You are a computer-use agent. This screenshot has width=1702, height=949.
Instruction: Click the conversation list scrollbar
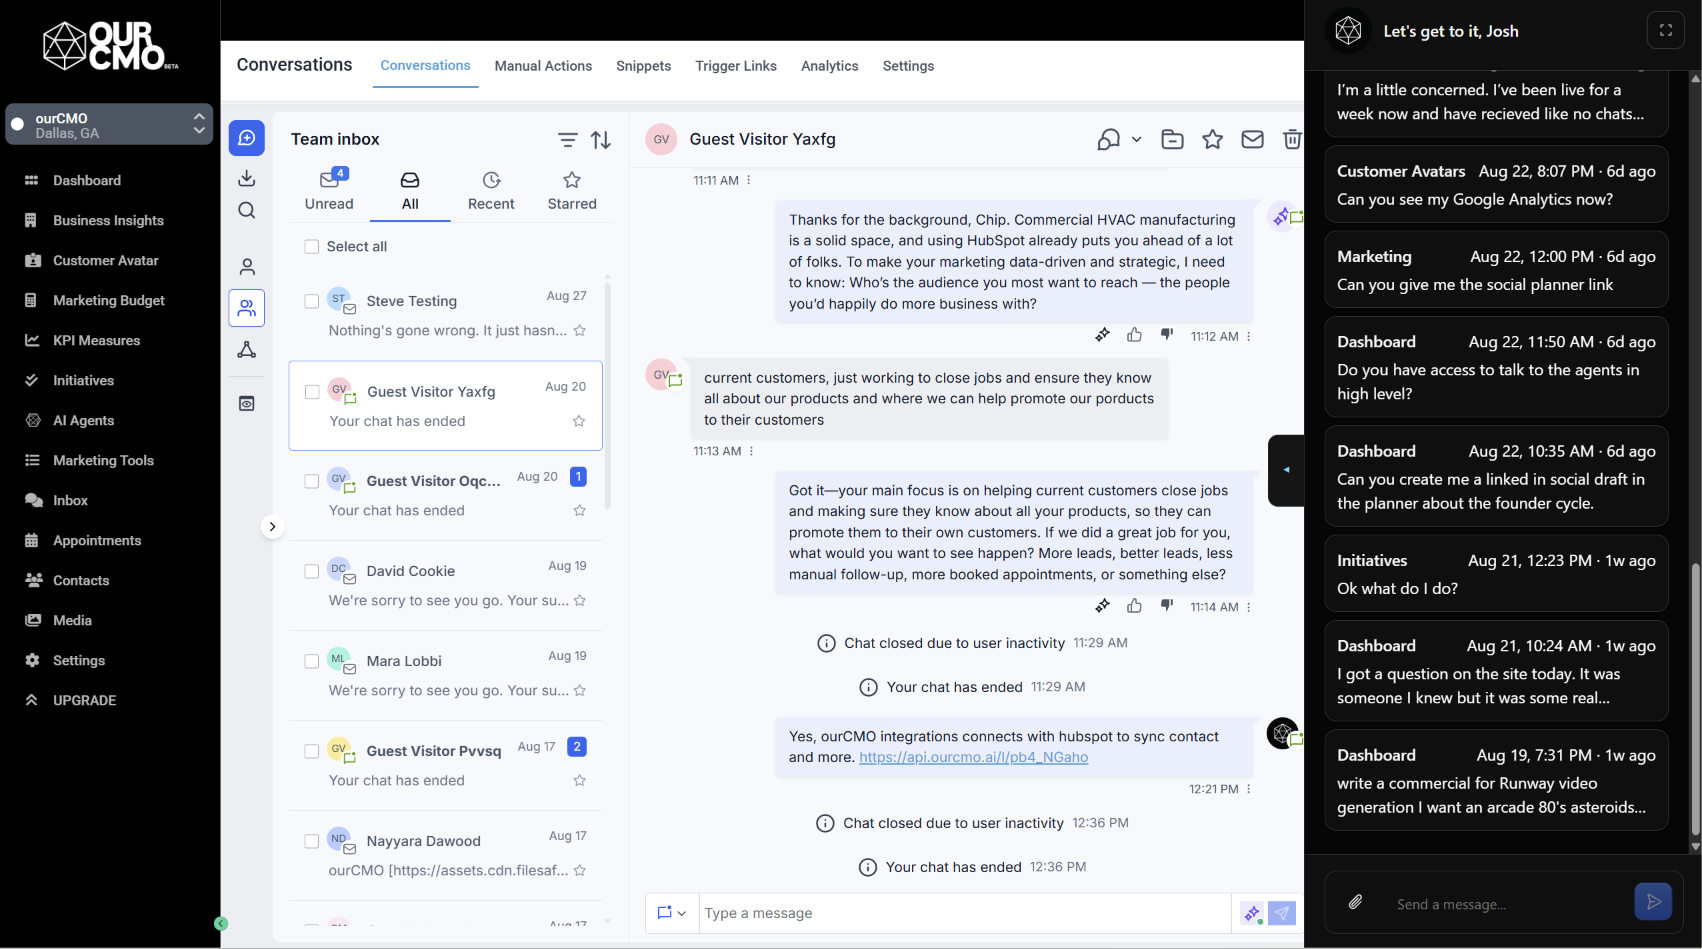[x=607, y=395]
